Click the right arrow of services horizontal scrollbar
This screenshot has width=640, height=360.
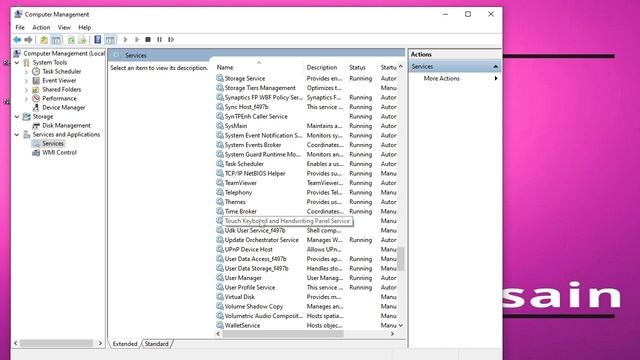(392, 334)
